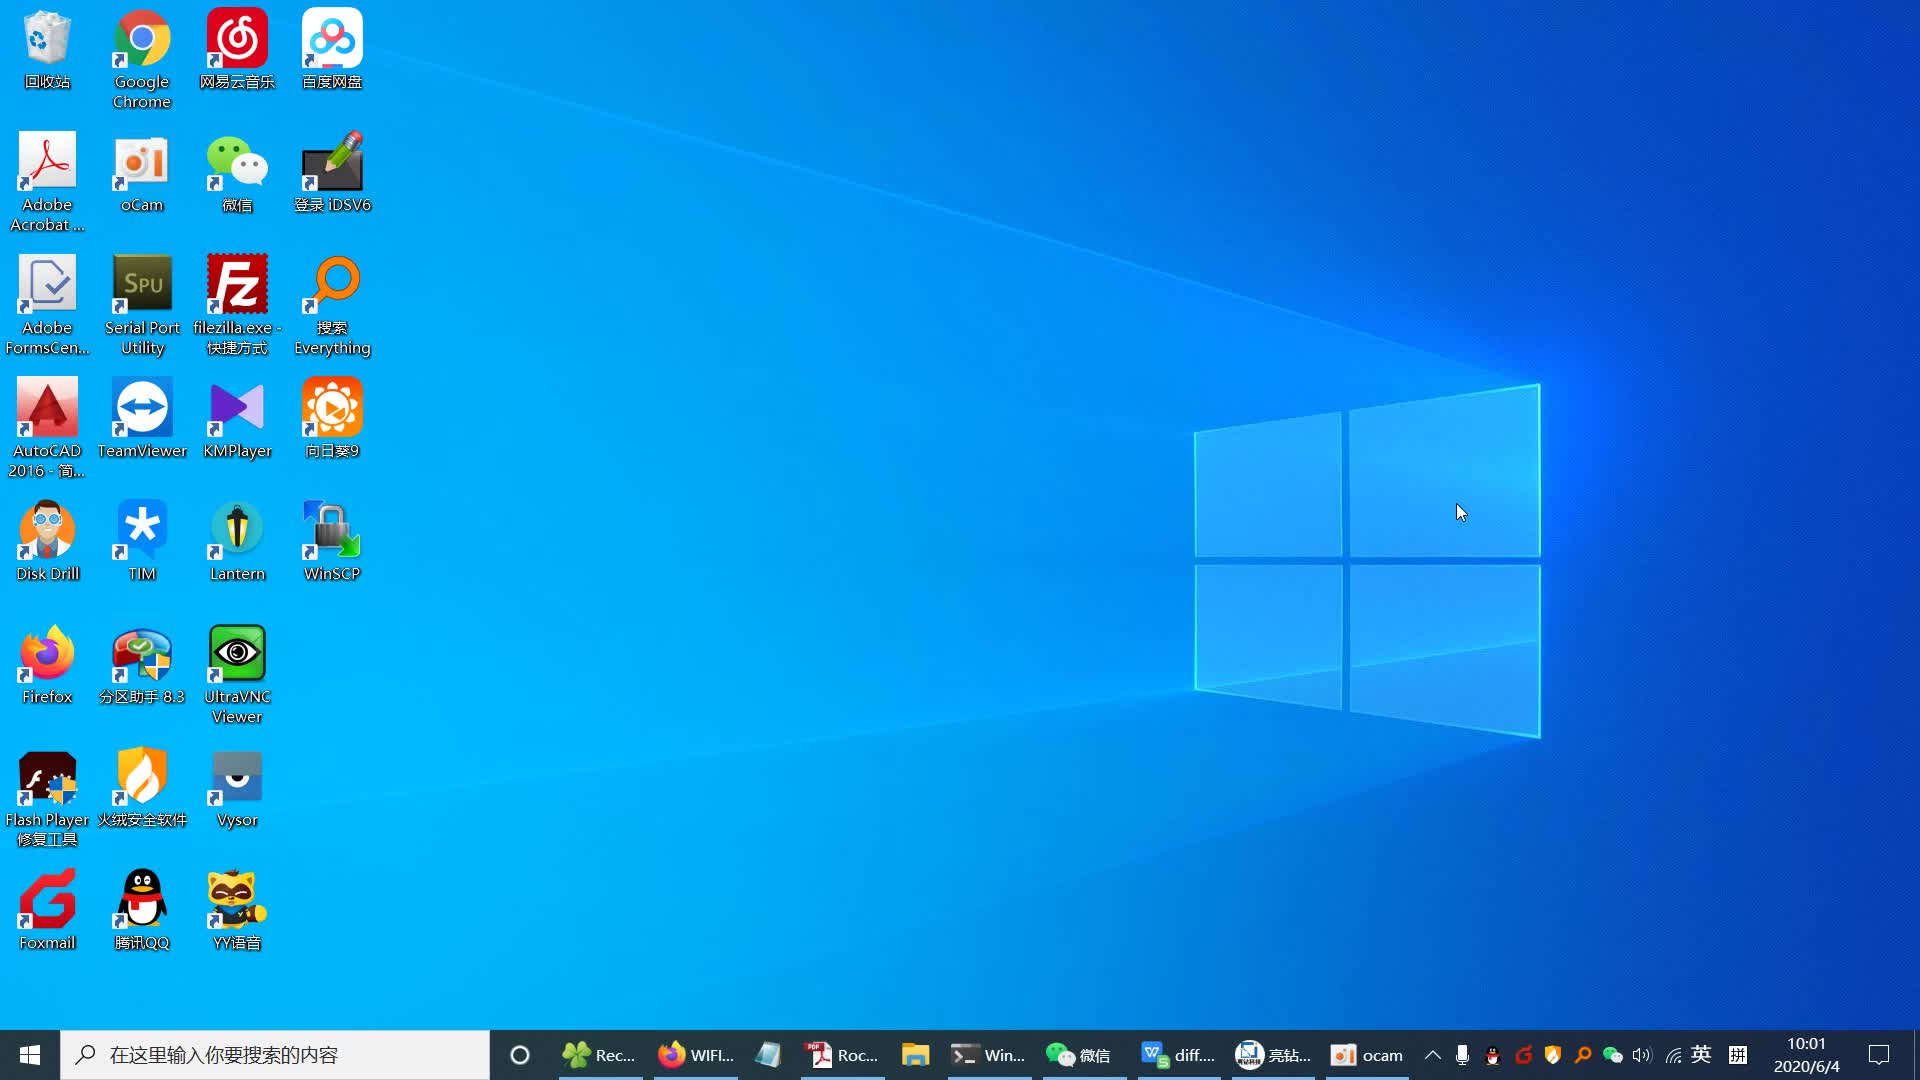Open the volume control tray icon
The height and width of the screenshot is (1080, 1920).
[x=1642, y=1055]
